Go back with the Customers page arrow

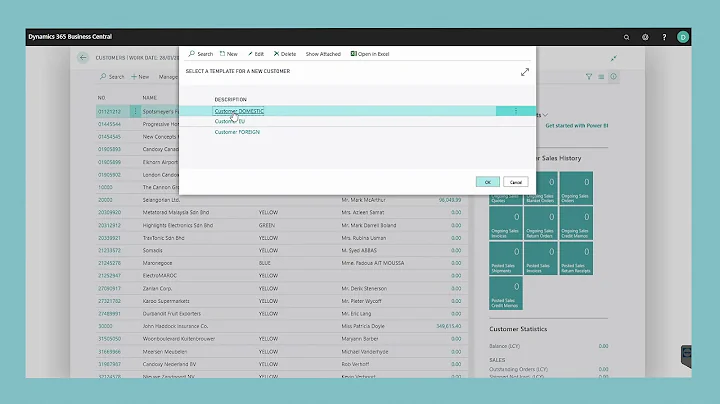(83, 57)
